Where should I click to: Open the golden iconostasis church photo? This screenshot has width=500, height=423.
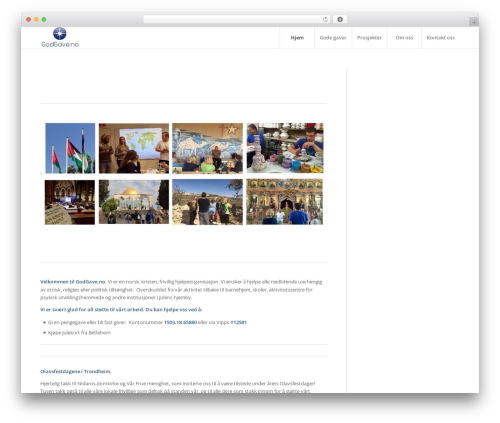pyautogui.click(x=285, y=202)
